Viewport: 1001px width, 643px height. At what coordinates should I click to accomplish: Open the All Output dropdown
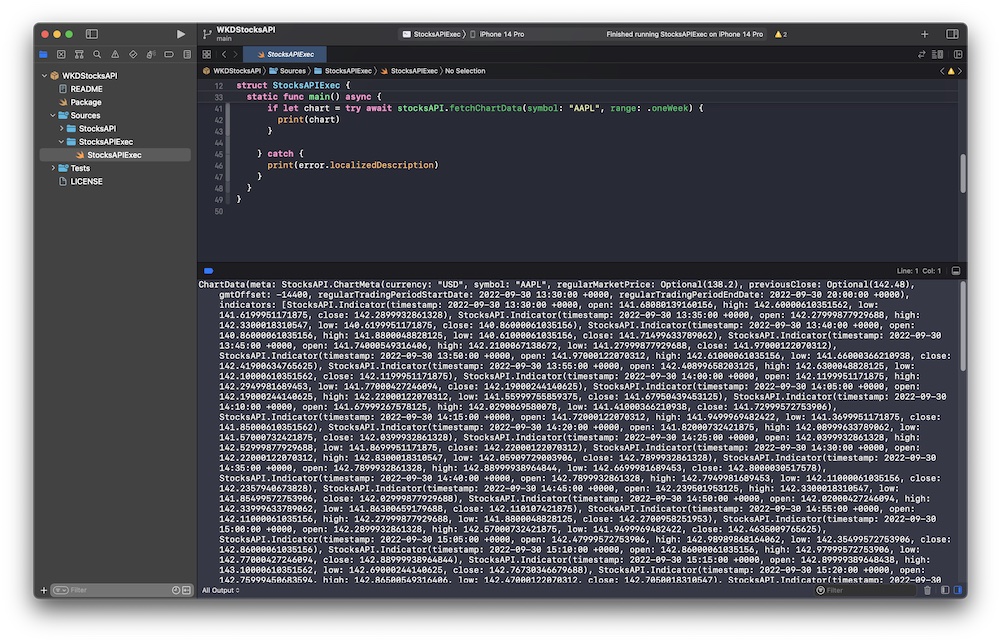click(221, 591)
